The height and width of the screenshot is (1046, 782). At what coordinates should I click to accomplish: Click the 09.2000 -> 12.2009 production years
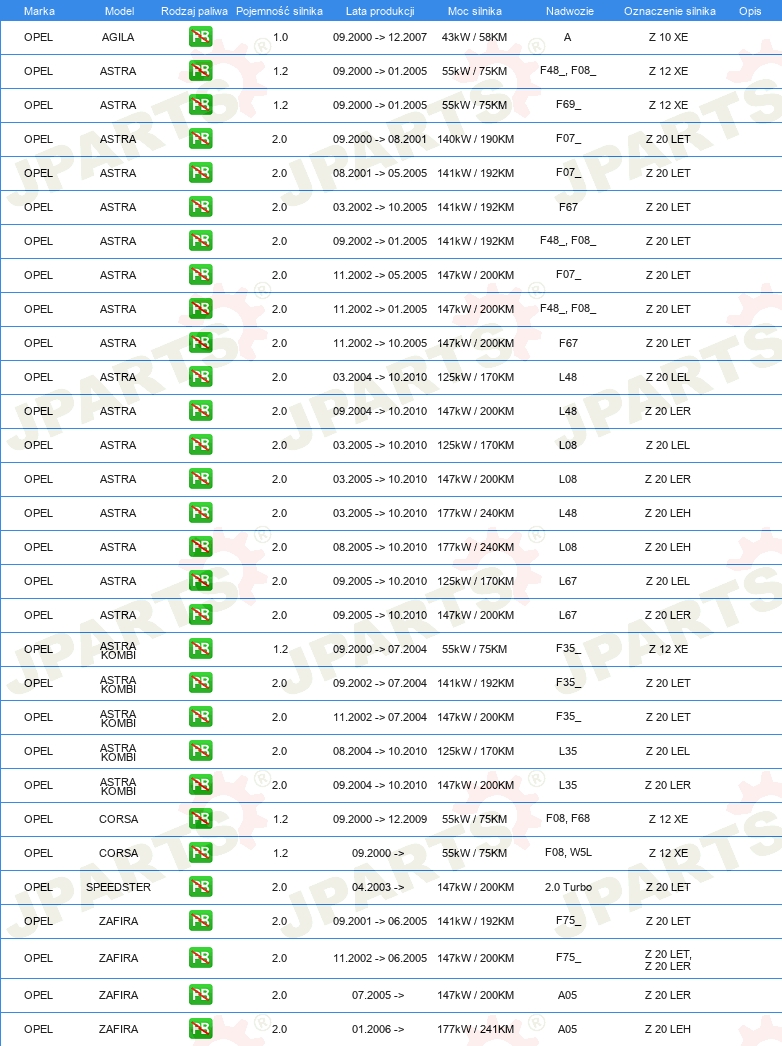pyautogui.click(x=380, y=819)
